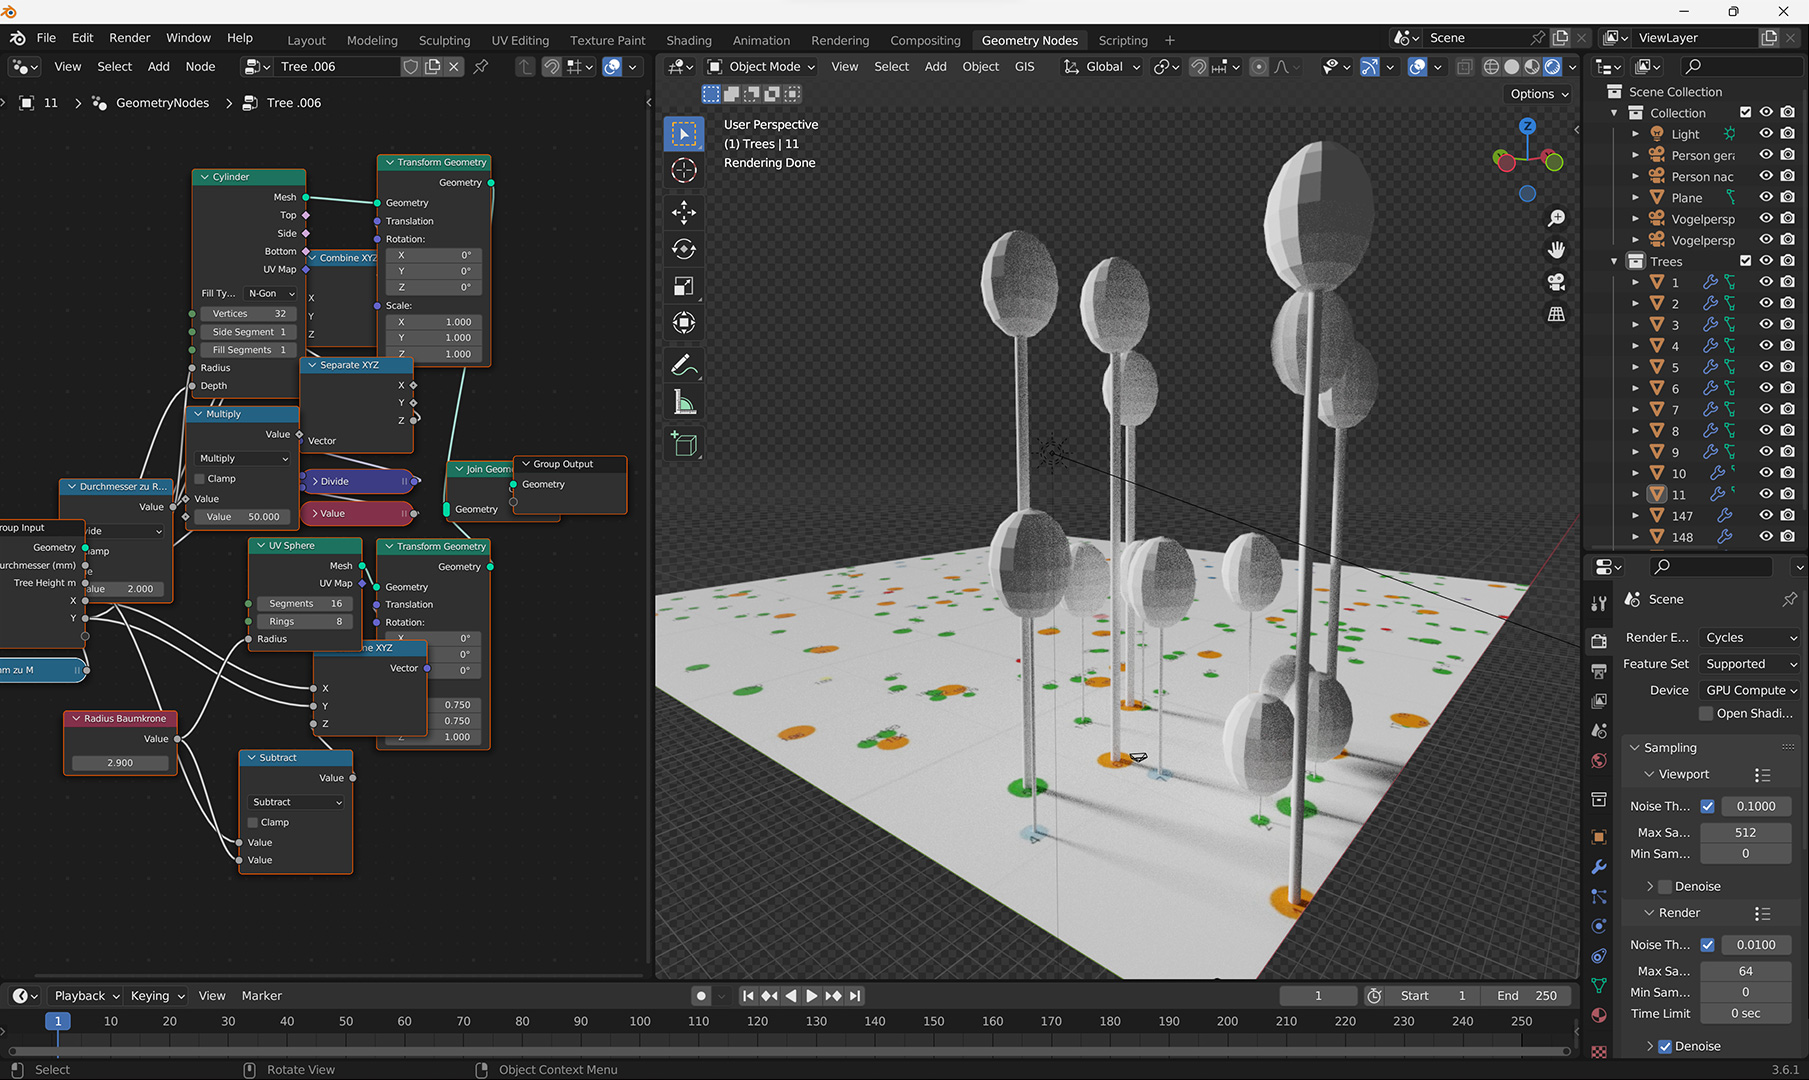The image size is (1809, 1080).
Task: Switch viewport to rendered shading
Action: click(x=1552, y=67)
